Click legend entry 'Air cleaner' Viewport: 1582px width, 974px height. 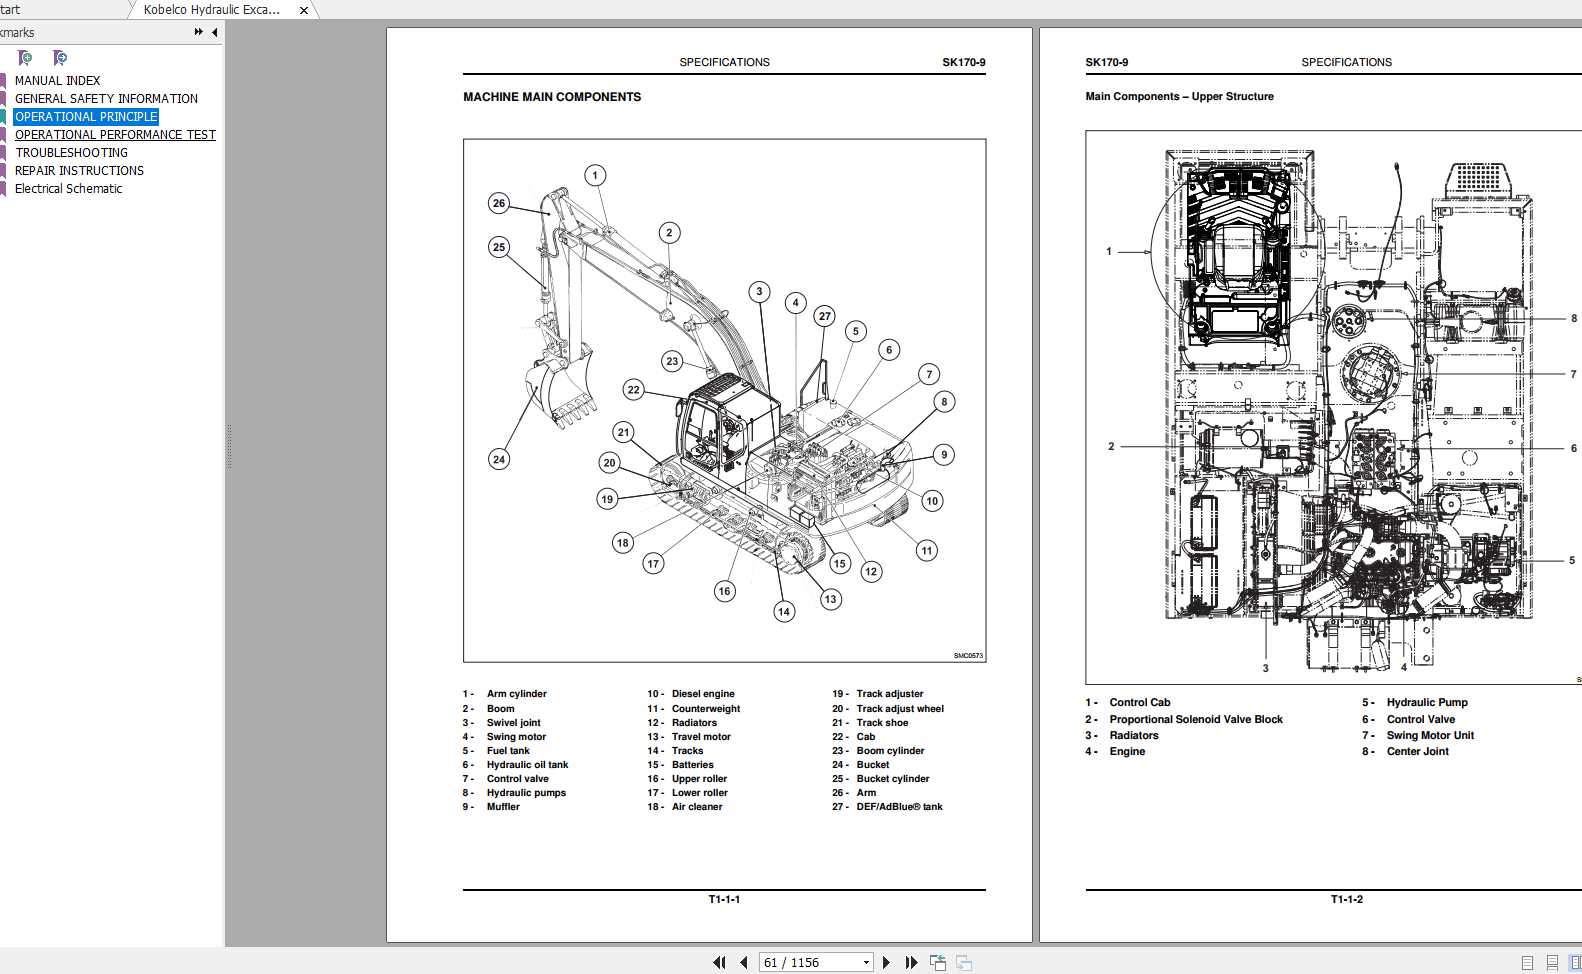pyautogui.click(x=697, y=807)
